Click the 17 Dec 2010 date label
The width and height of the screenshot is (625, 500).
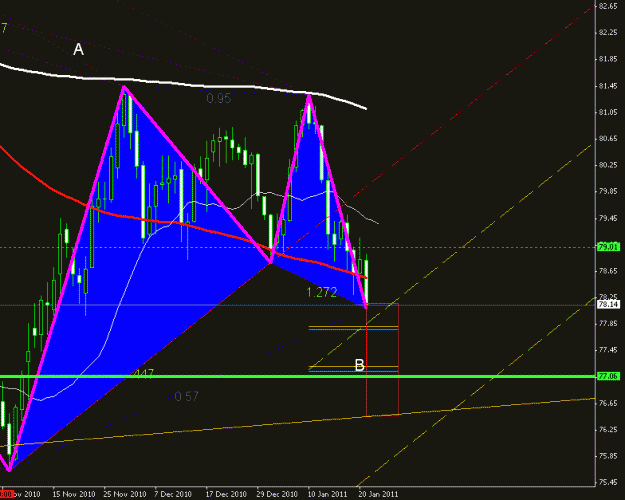click(x=227, y=494)
